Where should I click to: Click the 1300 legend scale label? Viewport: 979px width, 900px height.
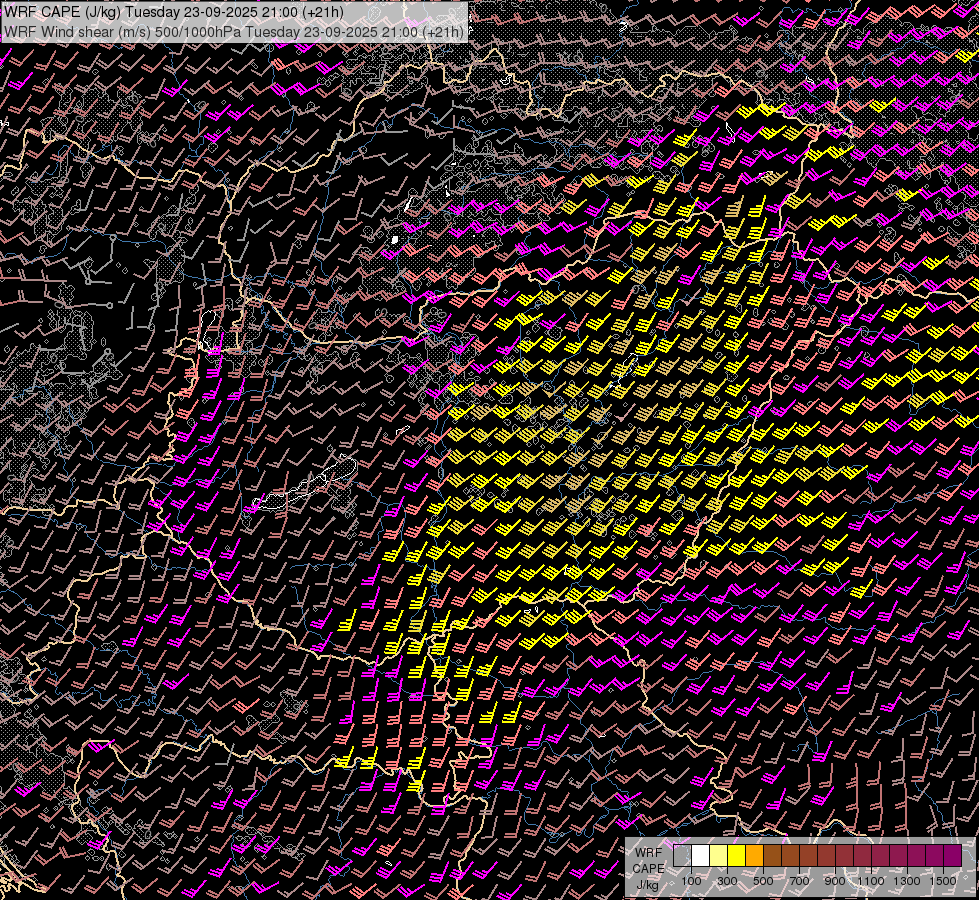pos(907,881)
